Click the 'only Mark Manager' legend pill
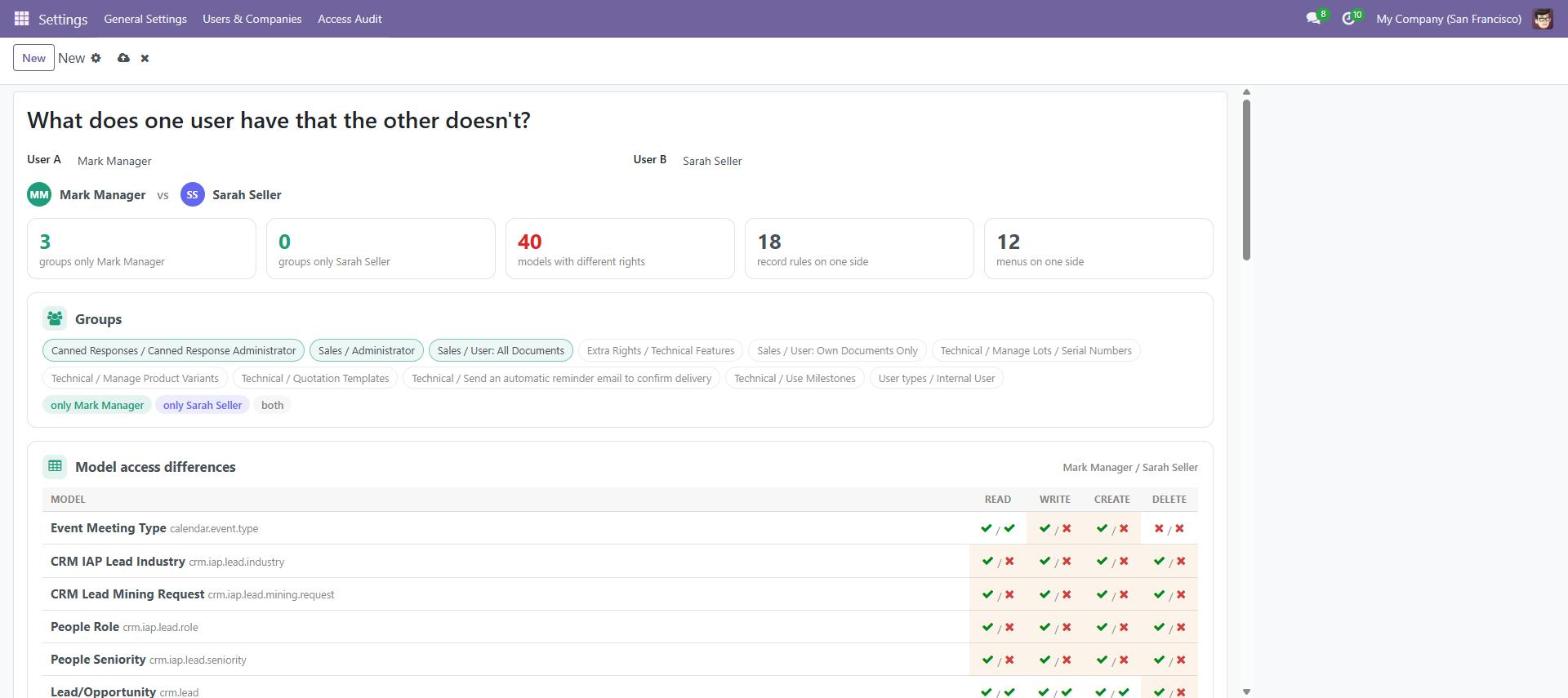 [97, 405]
